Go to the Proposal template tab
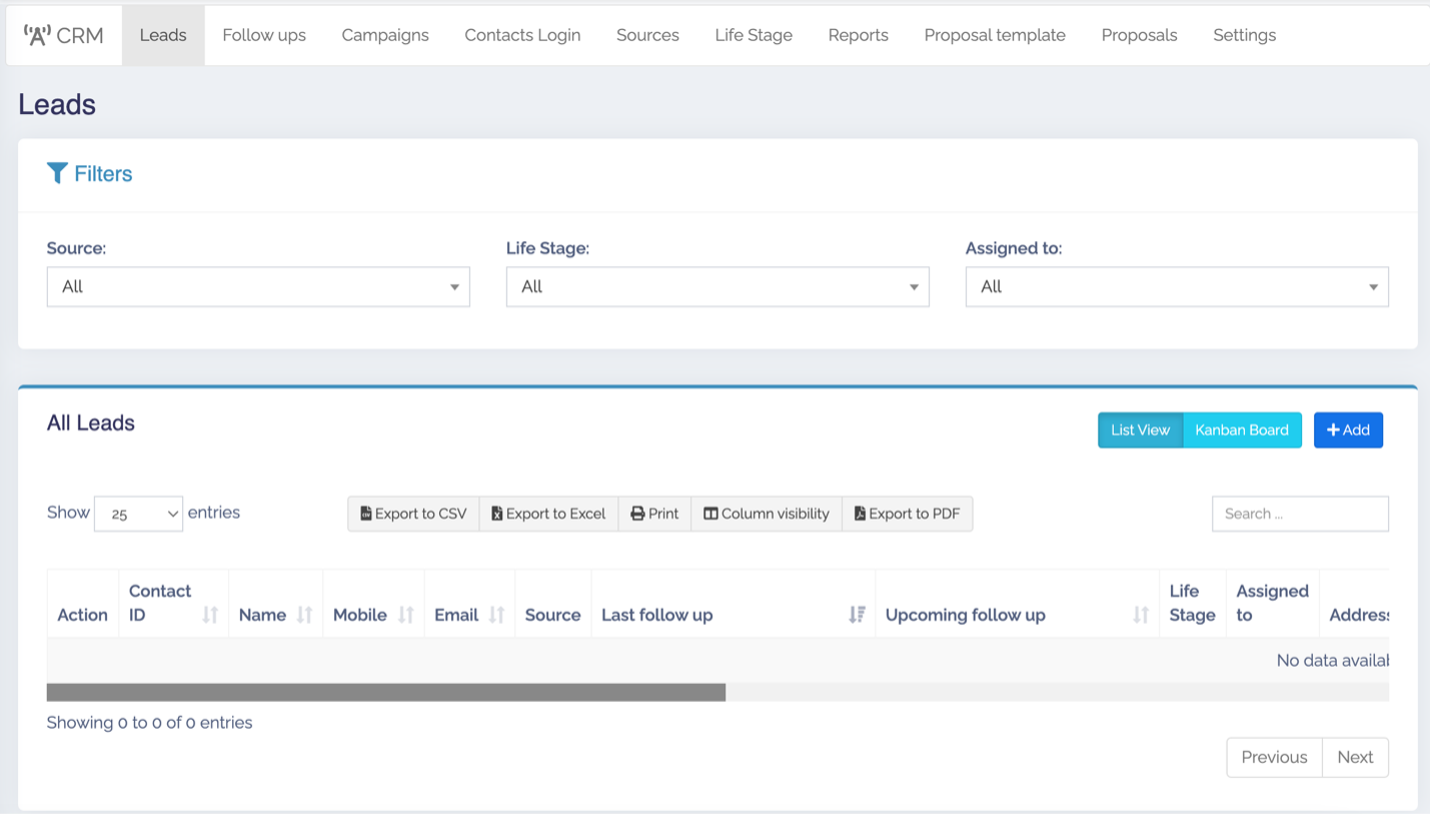The width and height of the screenshot is (1430, 818). click(x=994, y=35)
